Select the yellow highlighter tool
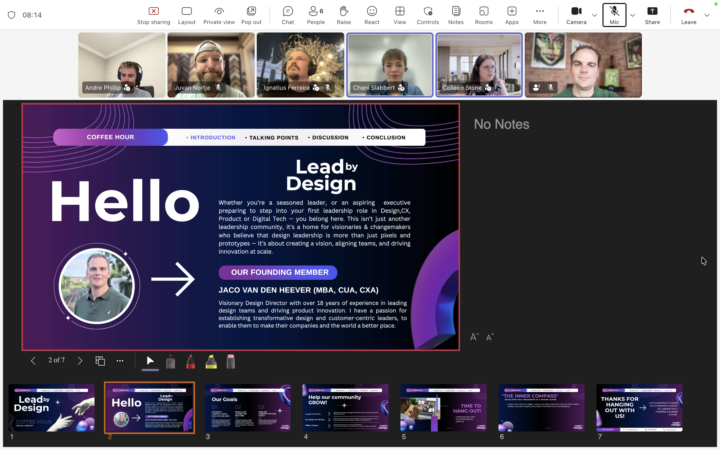The image size is (720, 450). [x=211, y=362]
